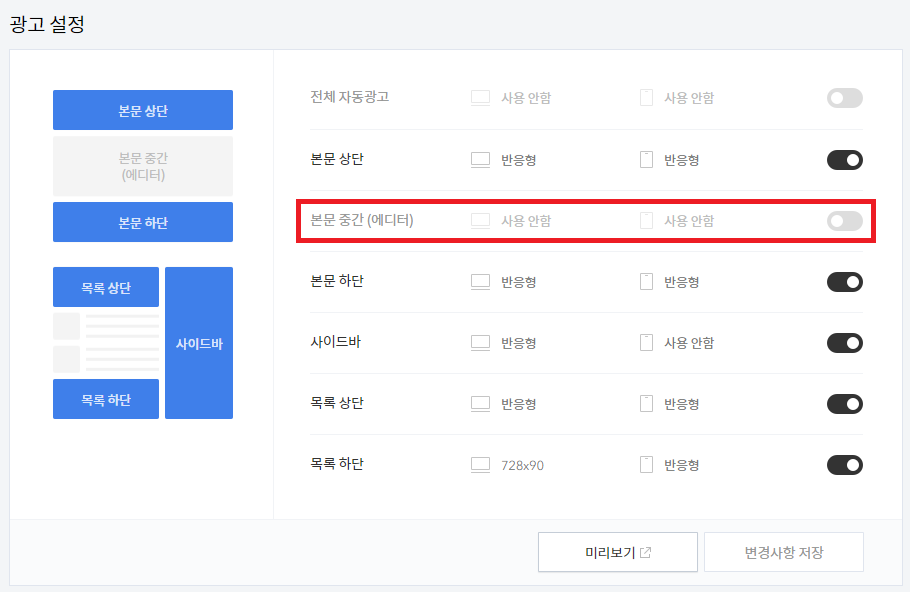910x592 pixels.
Task: Click desktop monitor icon in 목록 하단 row
Action: [x=480, y=464]
